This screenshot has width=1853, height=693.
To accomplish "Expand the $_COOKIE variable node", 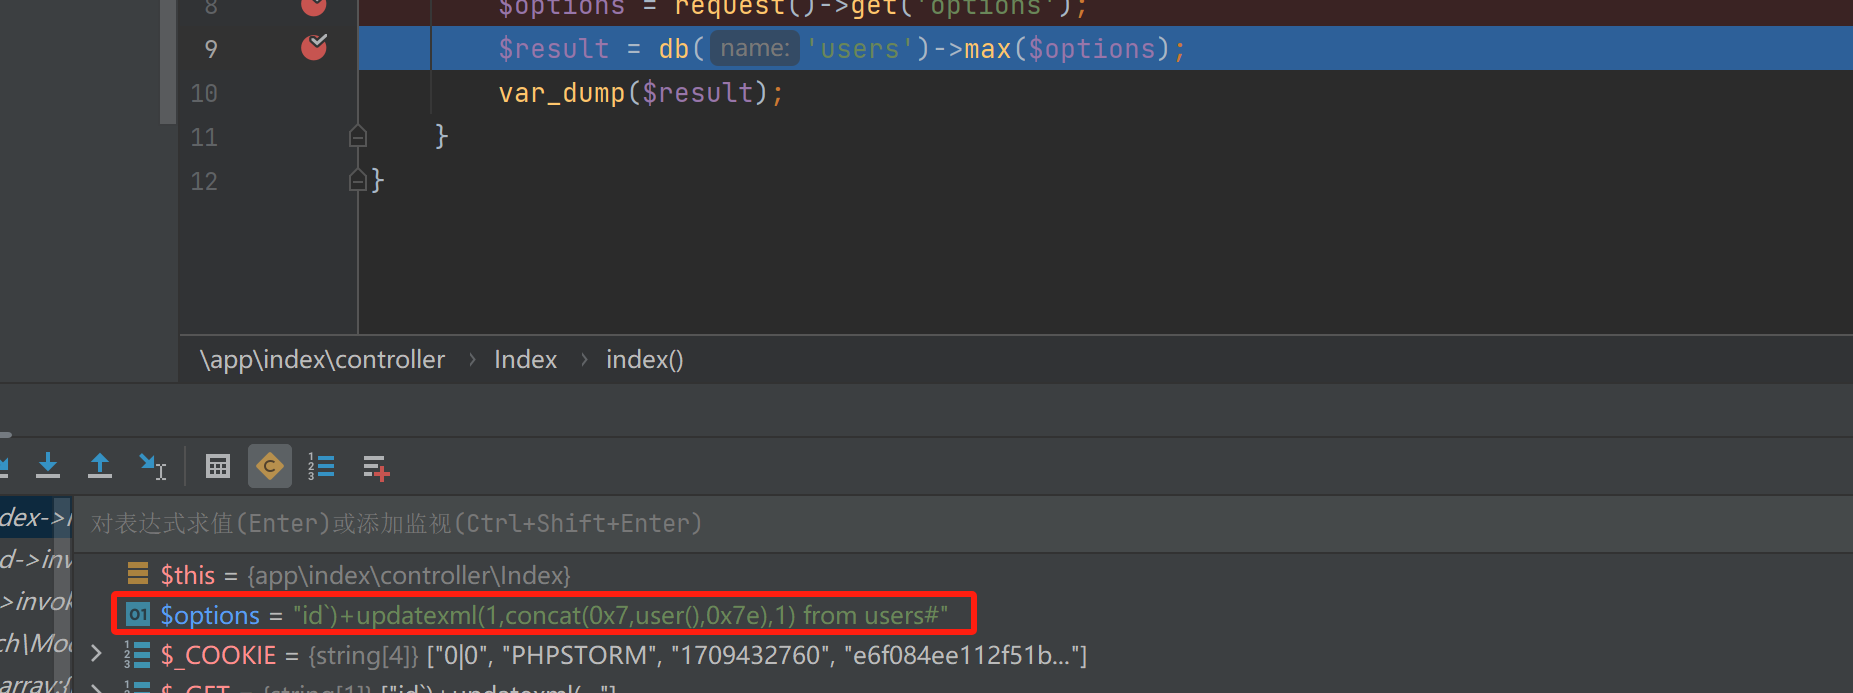I will click(x=96, y=655).
